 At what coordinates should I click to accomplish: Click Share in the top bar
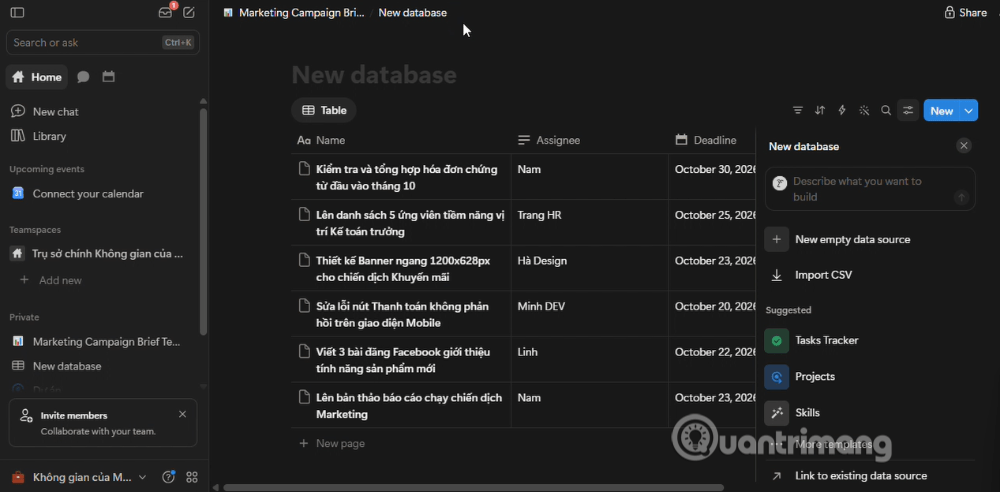point(966,12)
